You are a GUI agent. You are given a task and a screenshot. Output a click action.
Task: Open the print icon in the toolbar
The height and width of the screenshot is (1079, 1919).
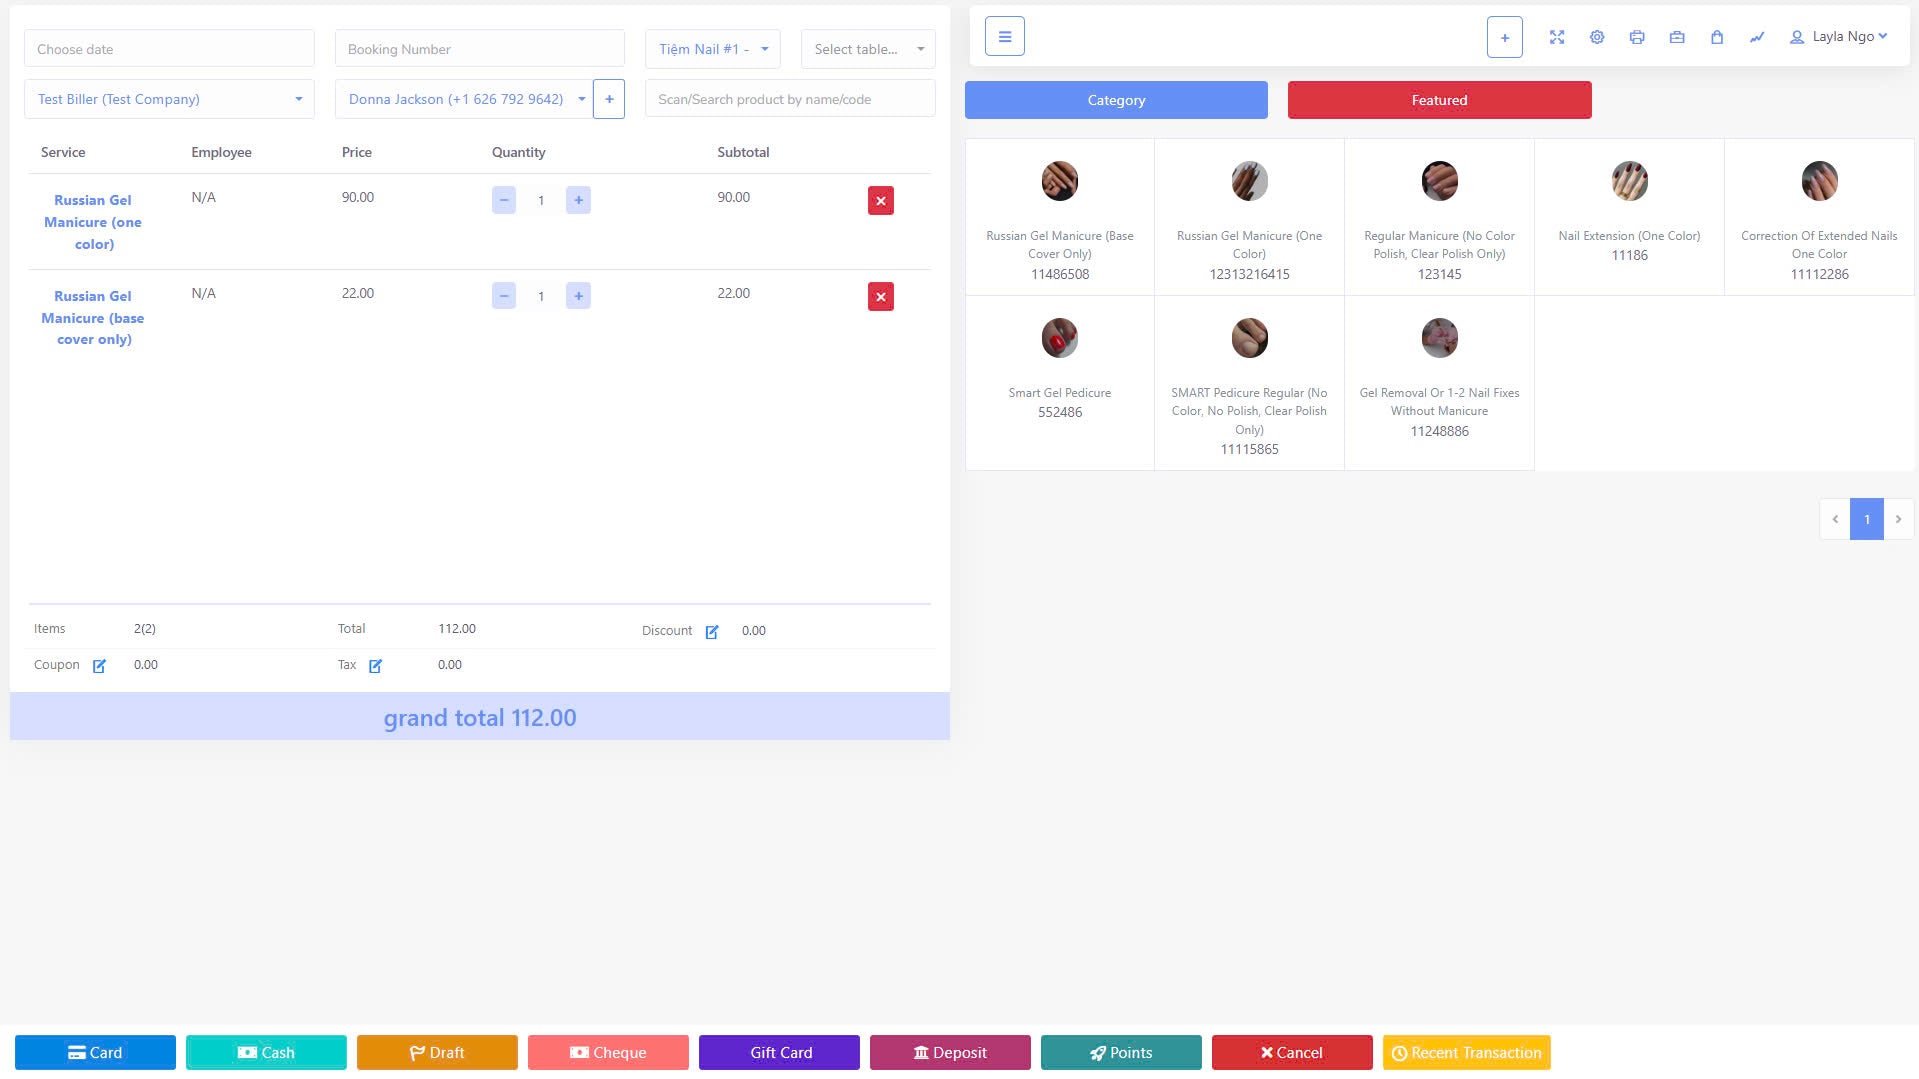point(1637,37)
